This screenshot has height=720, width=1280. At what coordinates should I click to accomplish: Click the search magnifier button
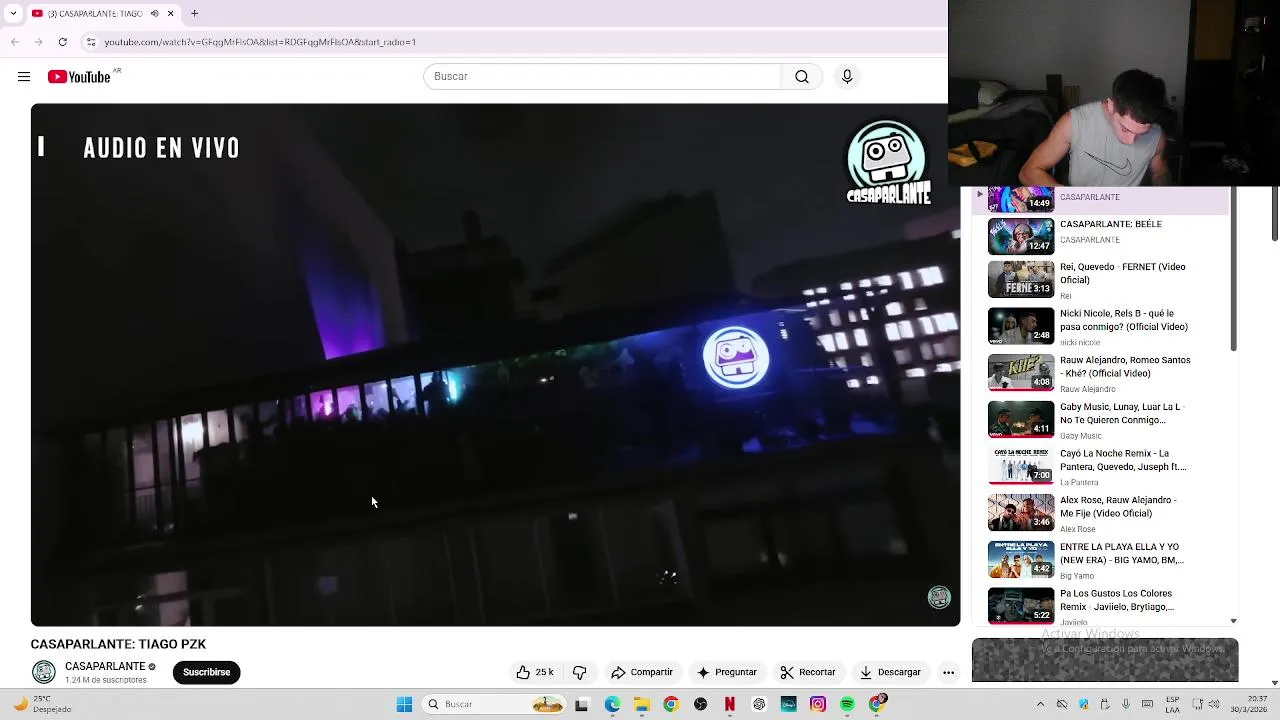(x=802, y=77)
